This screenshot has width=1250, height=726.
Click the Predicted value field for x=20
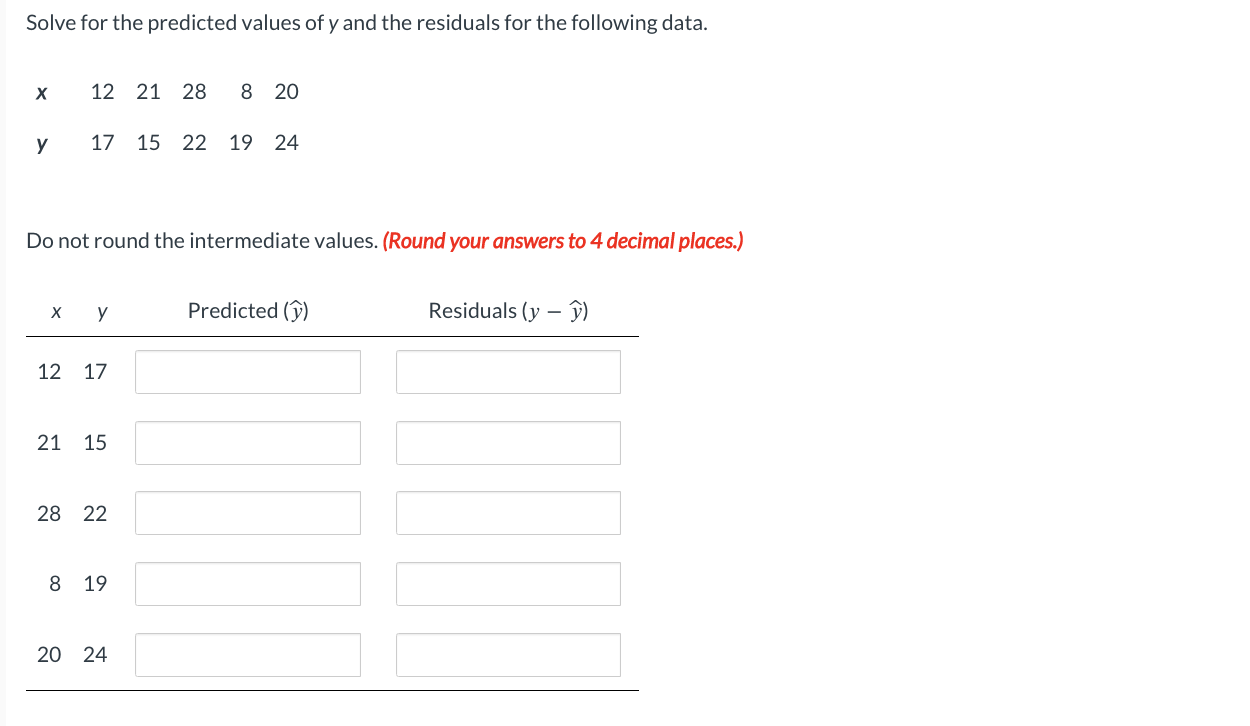click(248, 654)
